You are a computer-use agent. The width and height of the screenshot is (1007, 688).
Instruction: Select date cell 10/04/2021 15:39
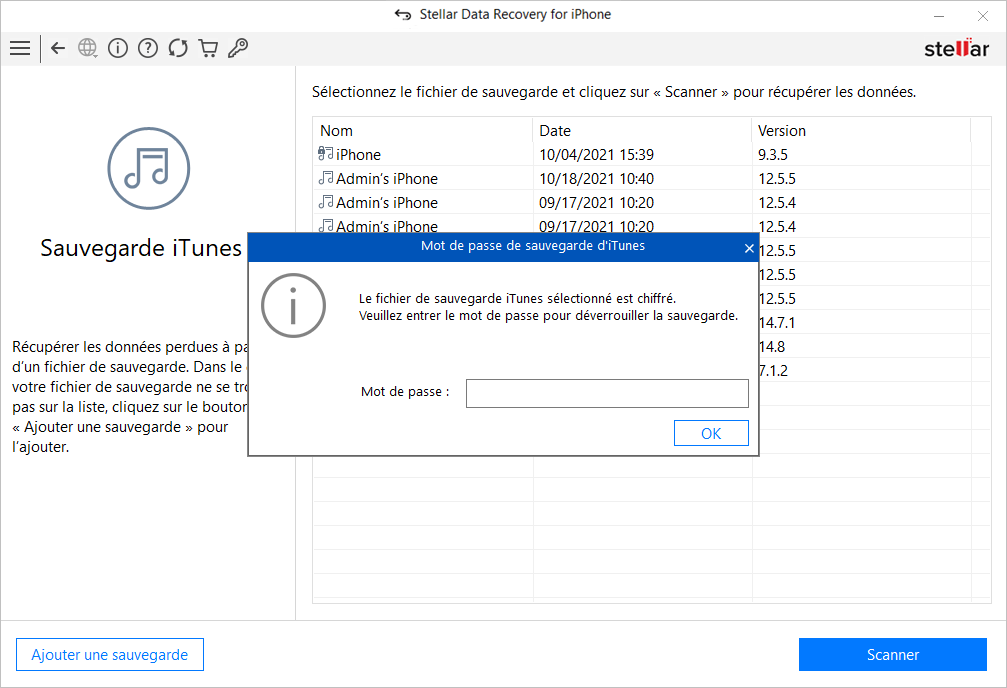(x=597, y=155)
